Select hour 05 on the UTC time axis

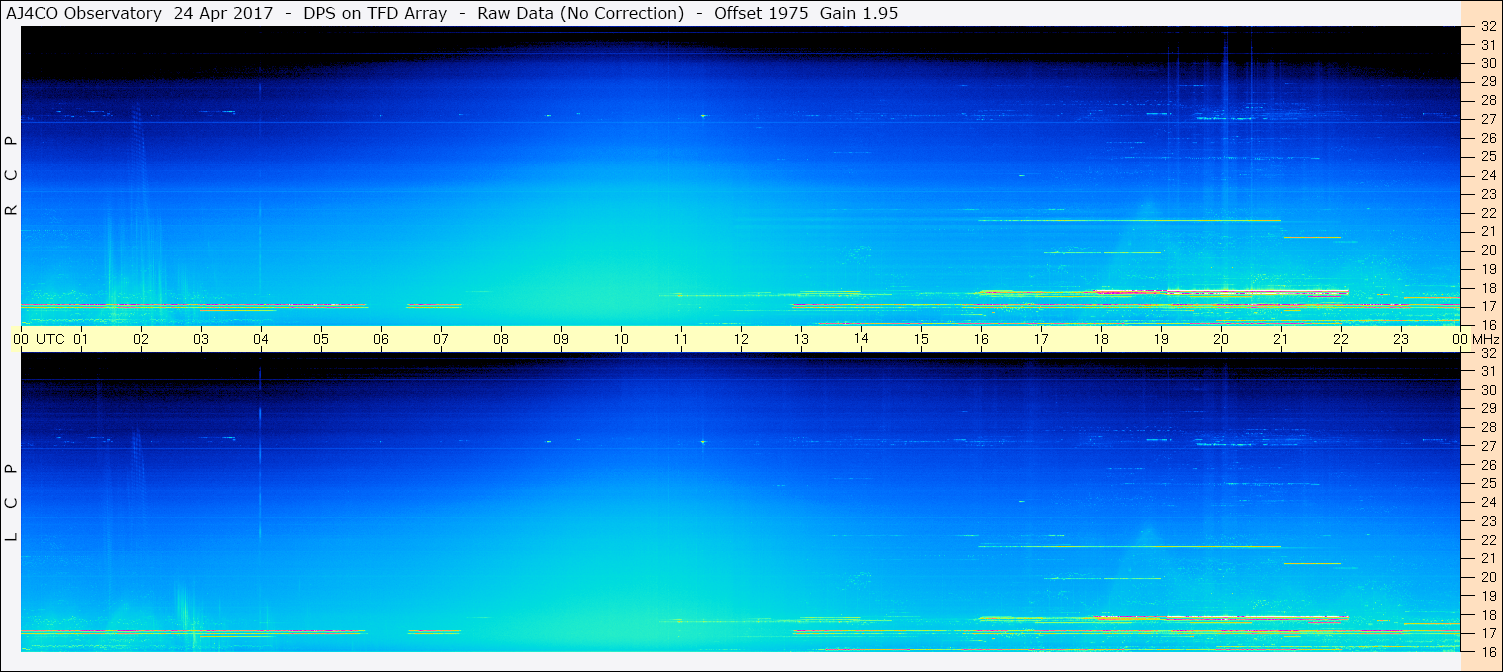[321, 339]
